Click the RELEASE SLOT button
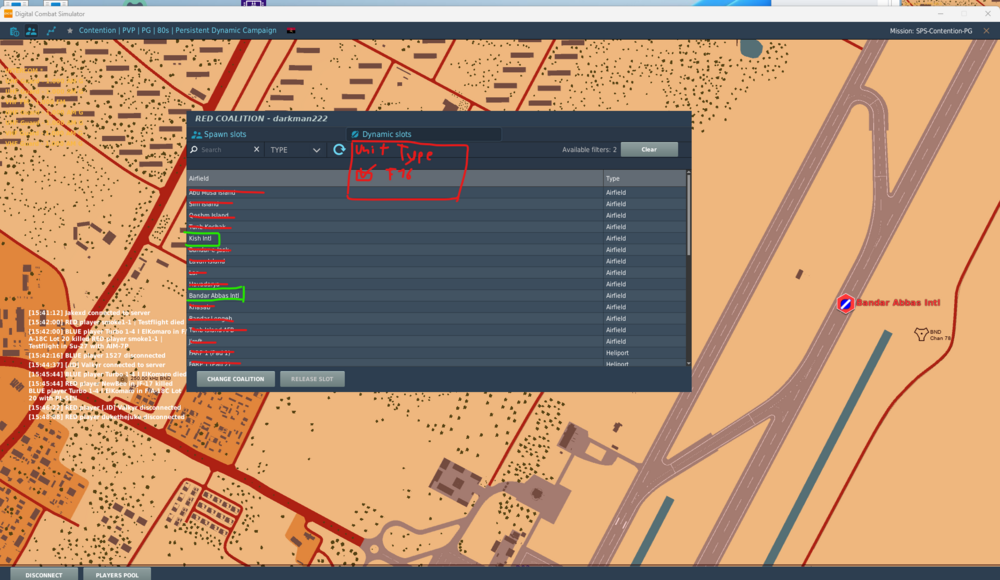Viewport: 1000px width, 580px height. coord(312,379)
